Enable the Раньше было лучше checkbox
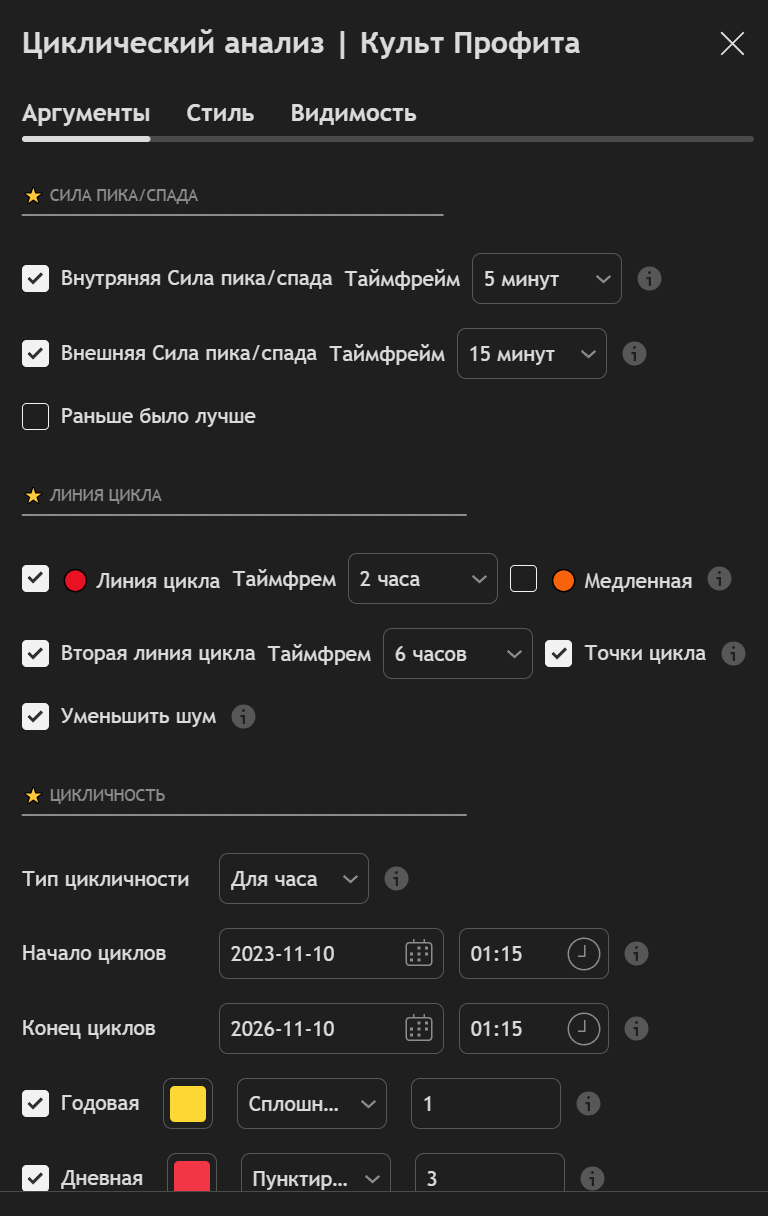Image resolution: width=768 pixels, height=1216 pixels. (x=36, y=416)
